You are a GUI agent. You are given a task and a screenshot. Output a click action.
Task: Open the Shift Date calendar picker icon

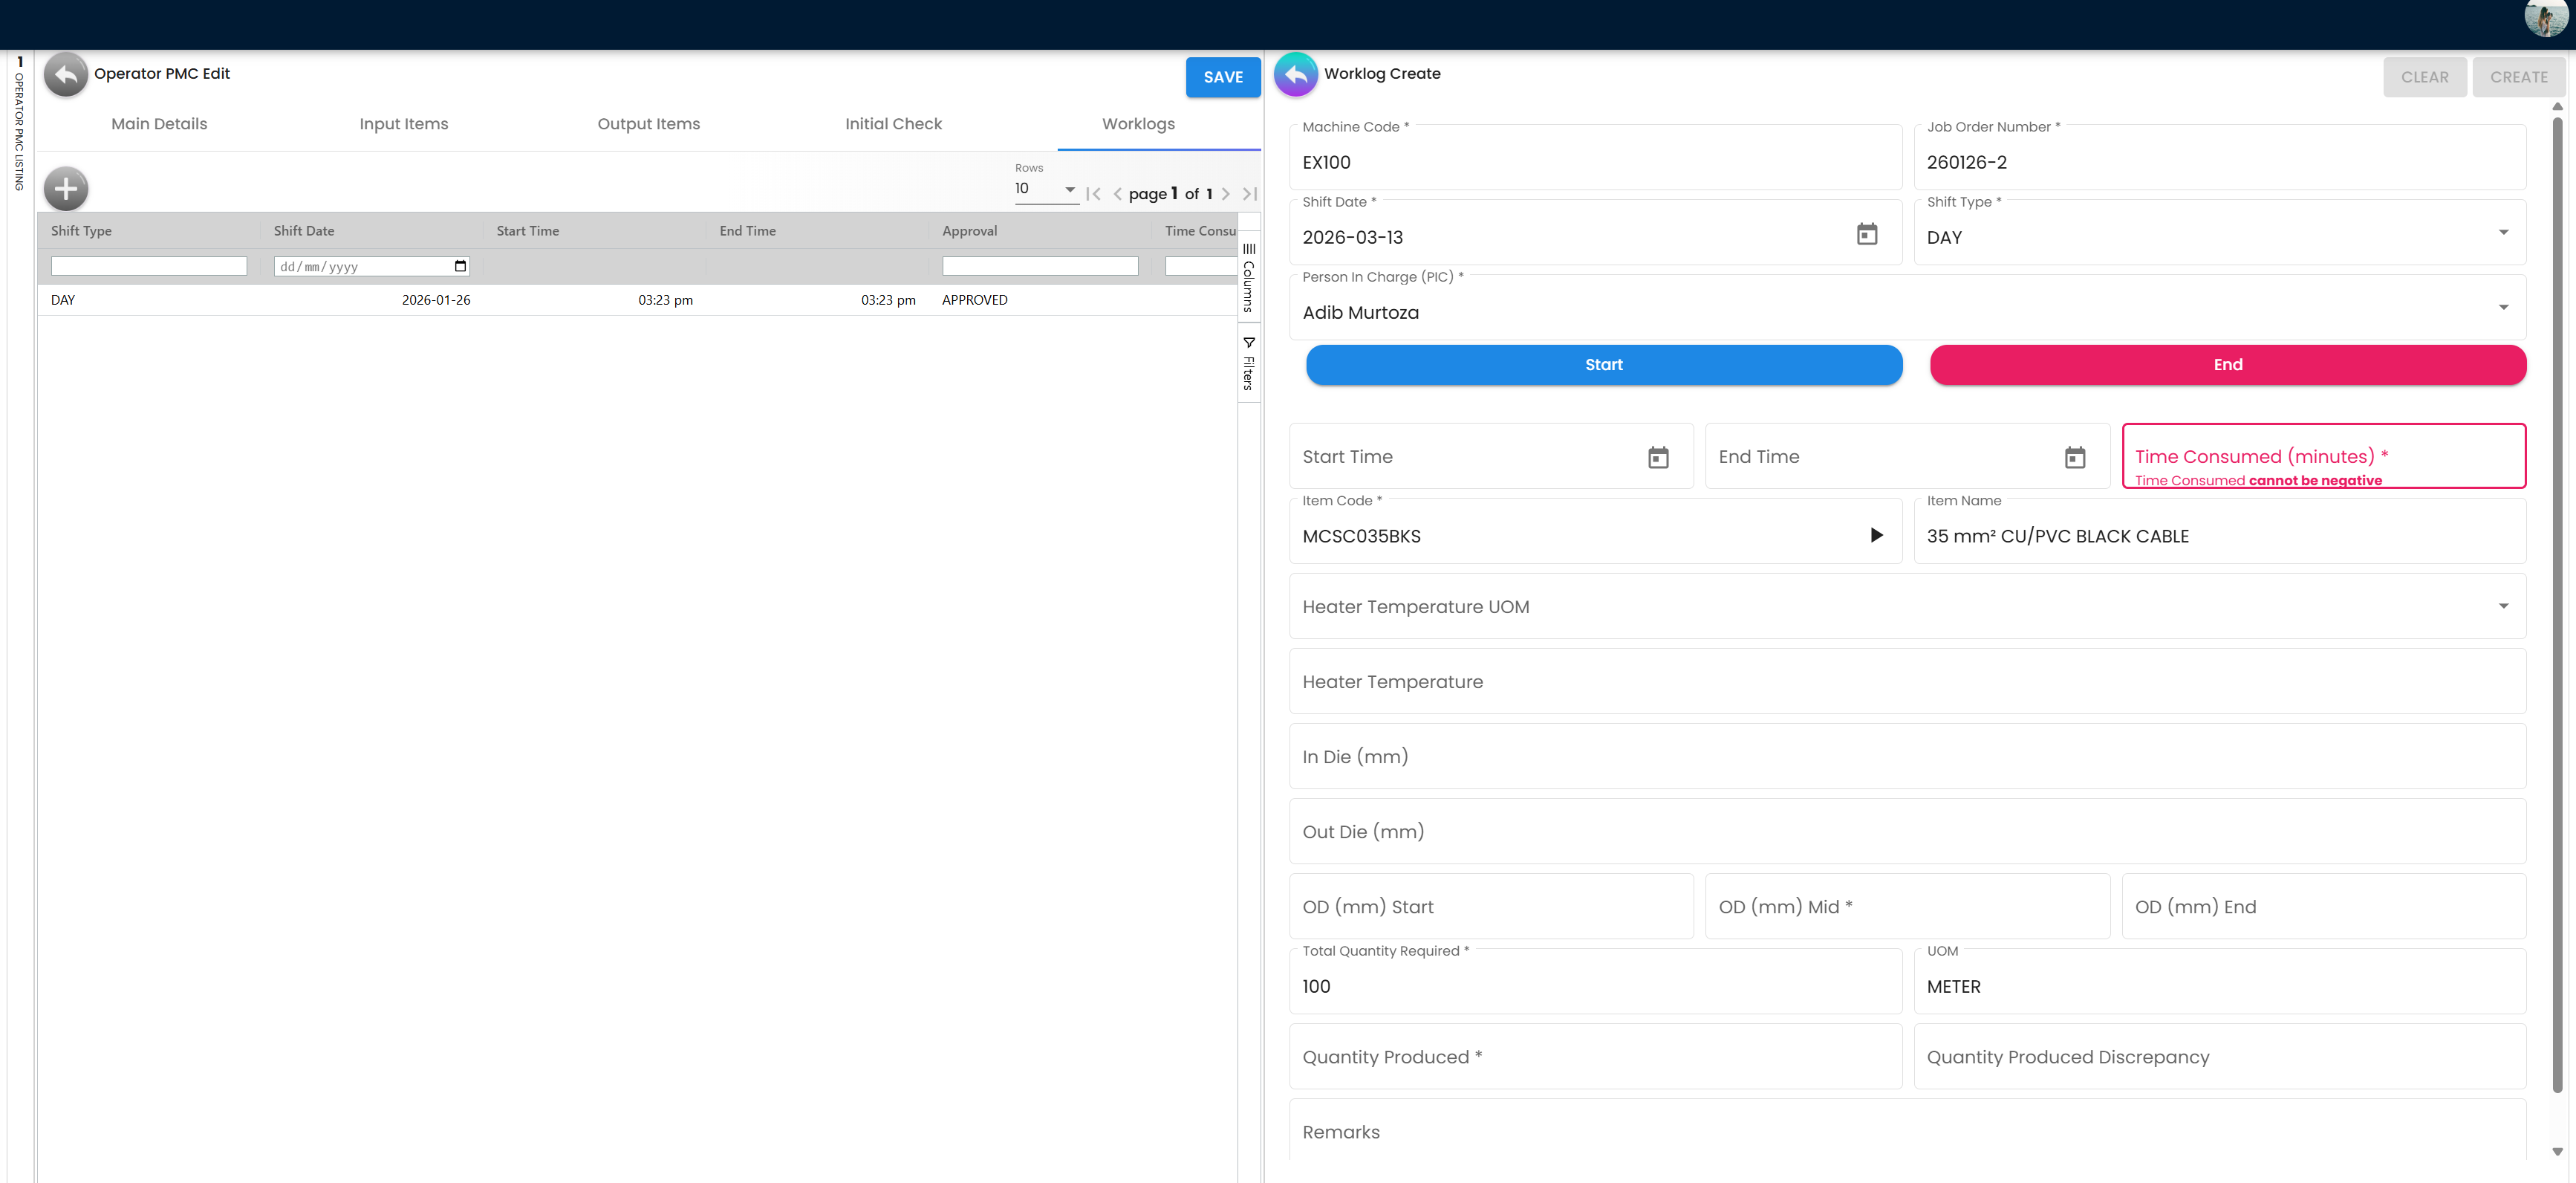pyautogui.click(x=1866, y=234)
